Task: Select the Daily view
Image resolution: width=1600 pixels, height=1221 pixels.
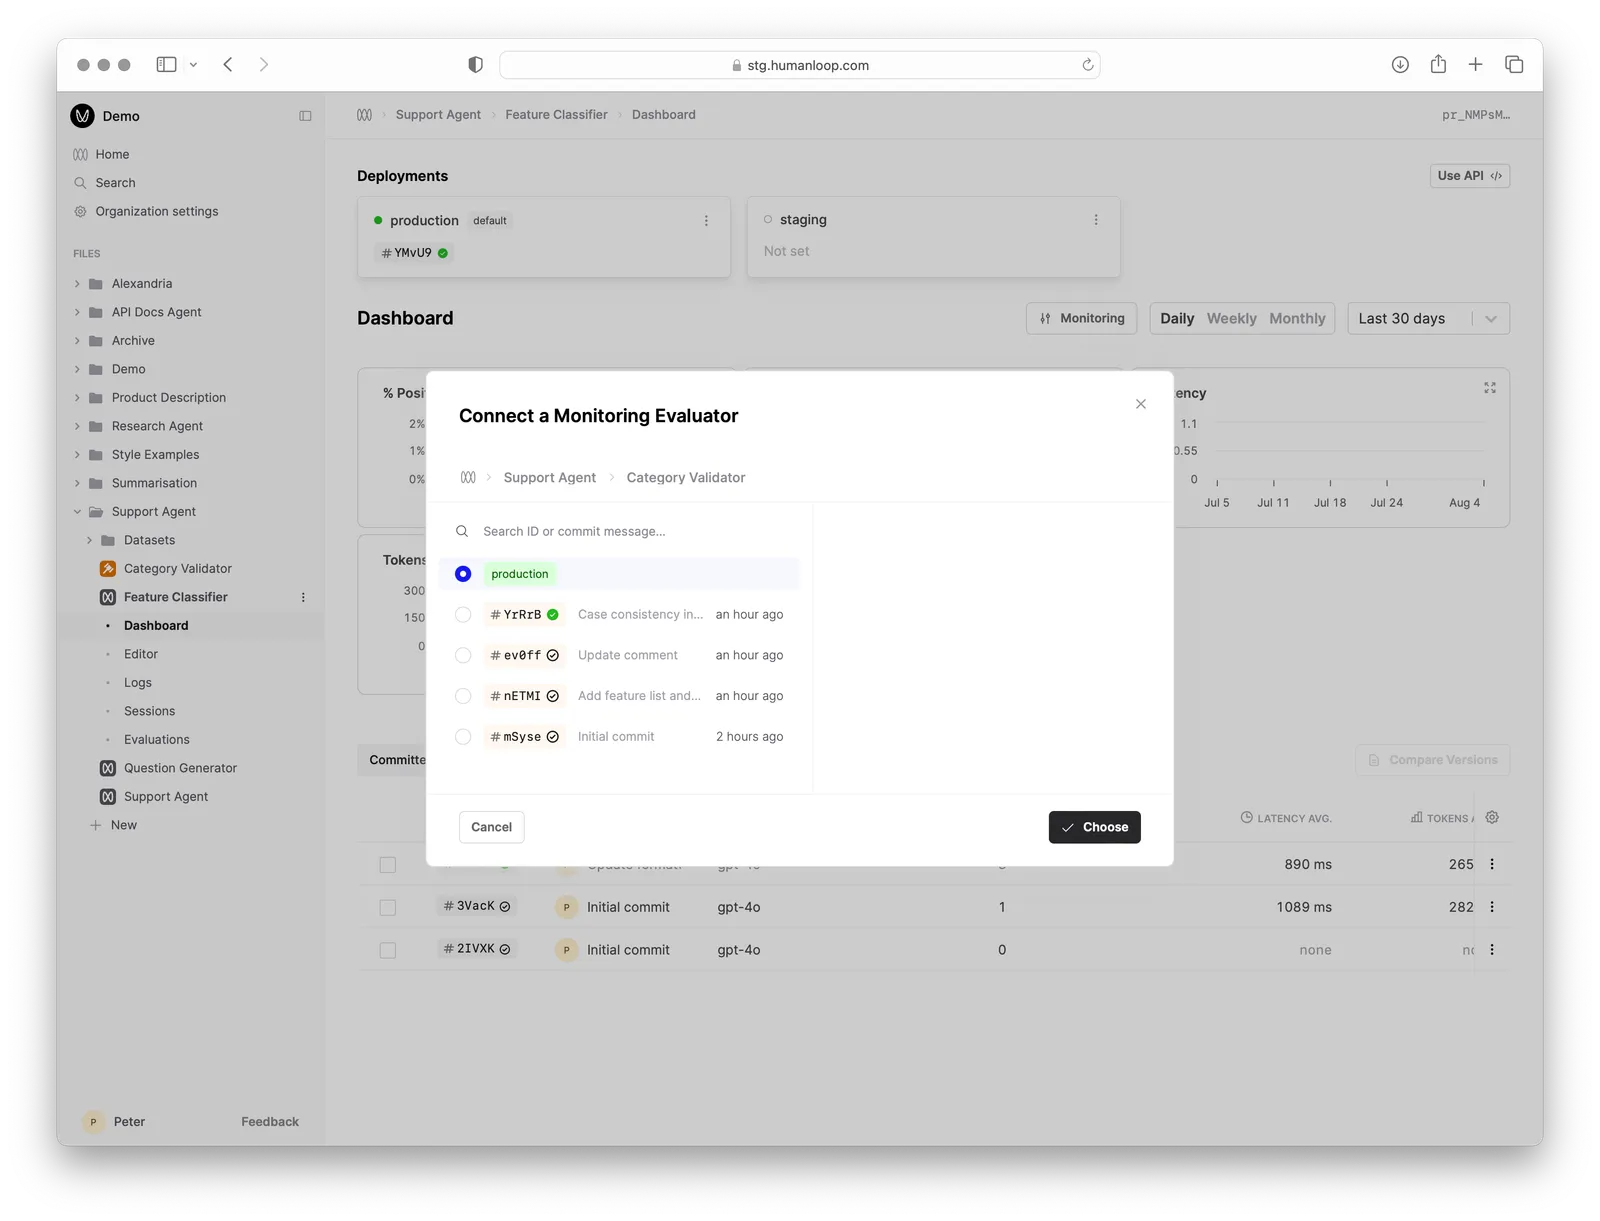Action: (1177, 318)
